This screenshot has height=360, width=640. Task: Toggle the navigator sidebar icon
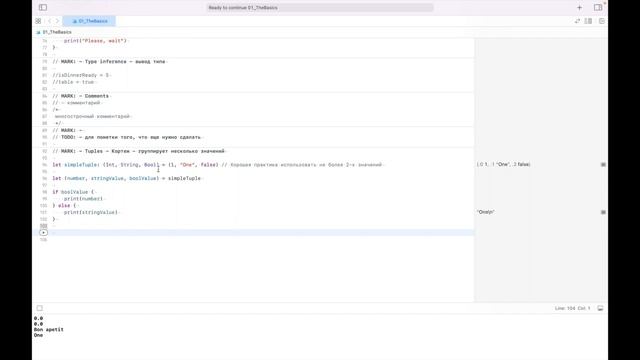pyautogui.click(x=43, y=7)
